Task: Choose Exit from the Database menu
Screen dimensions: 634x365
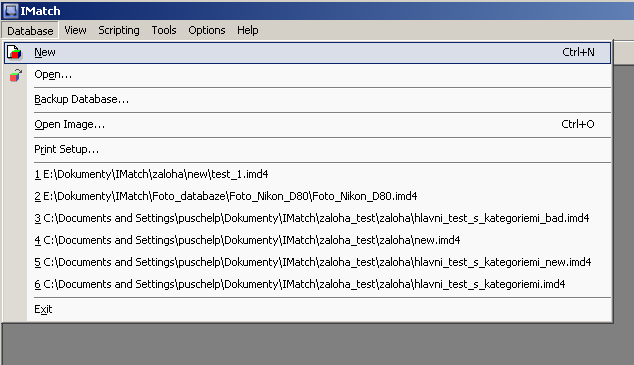Action: coord(307,310)
